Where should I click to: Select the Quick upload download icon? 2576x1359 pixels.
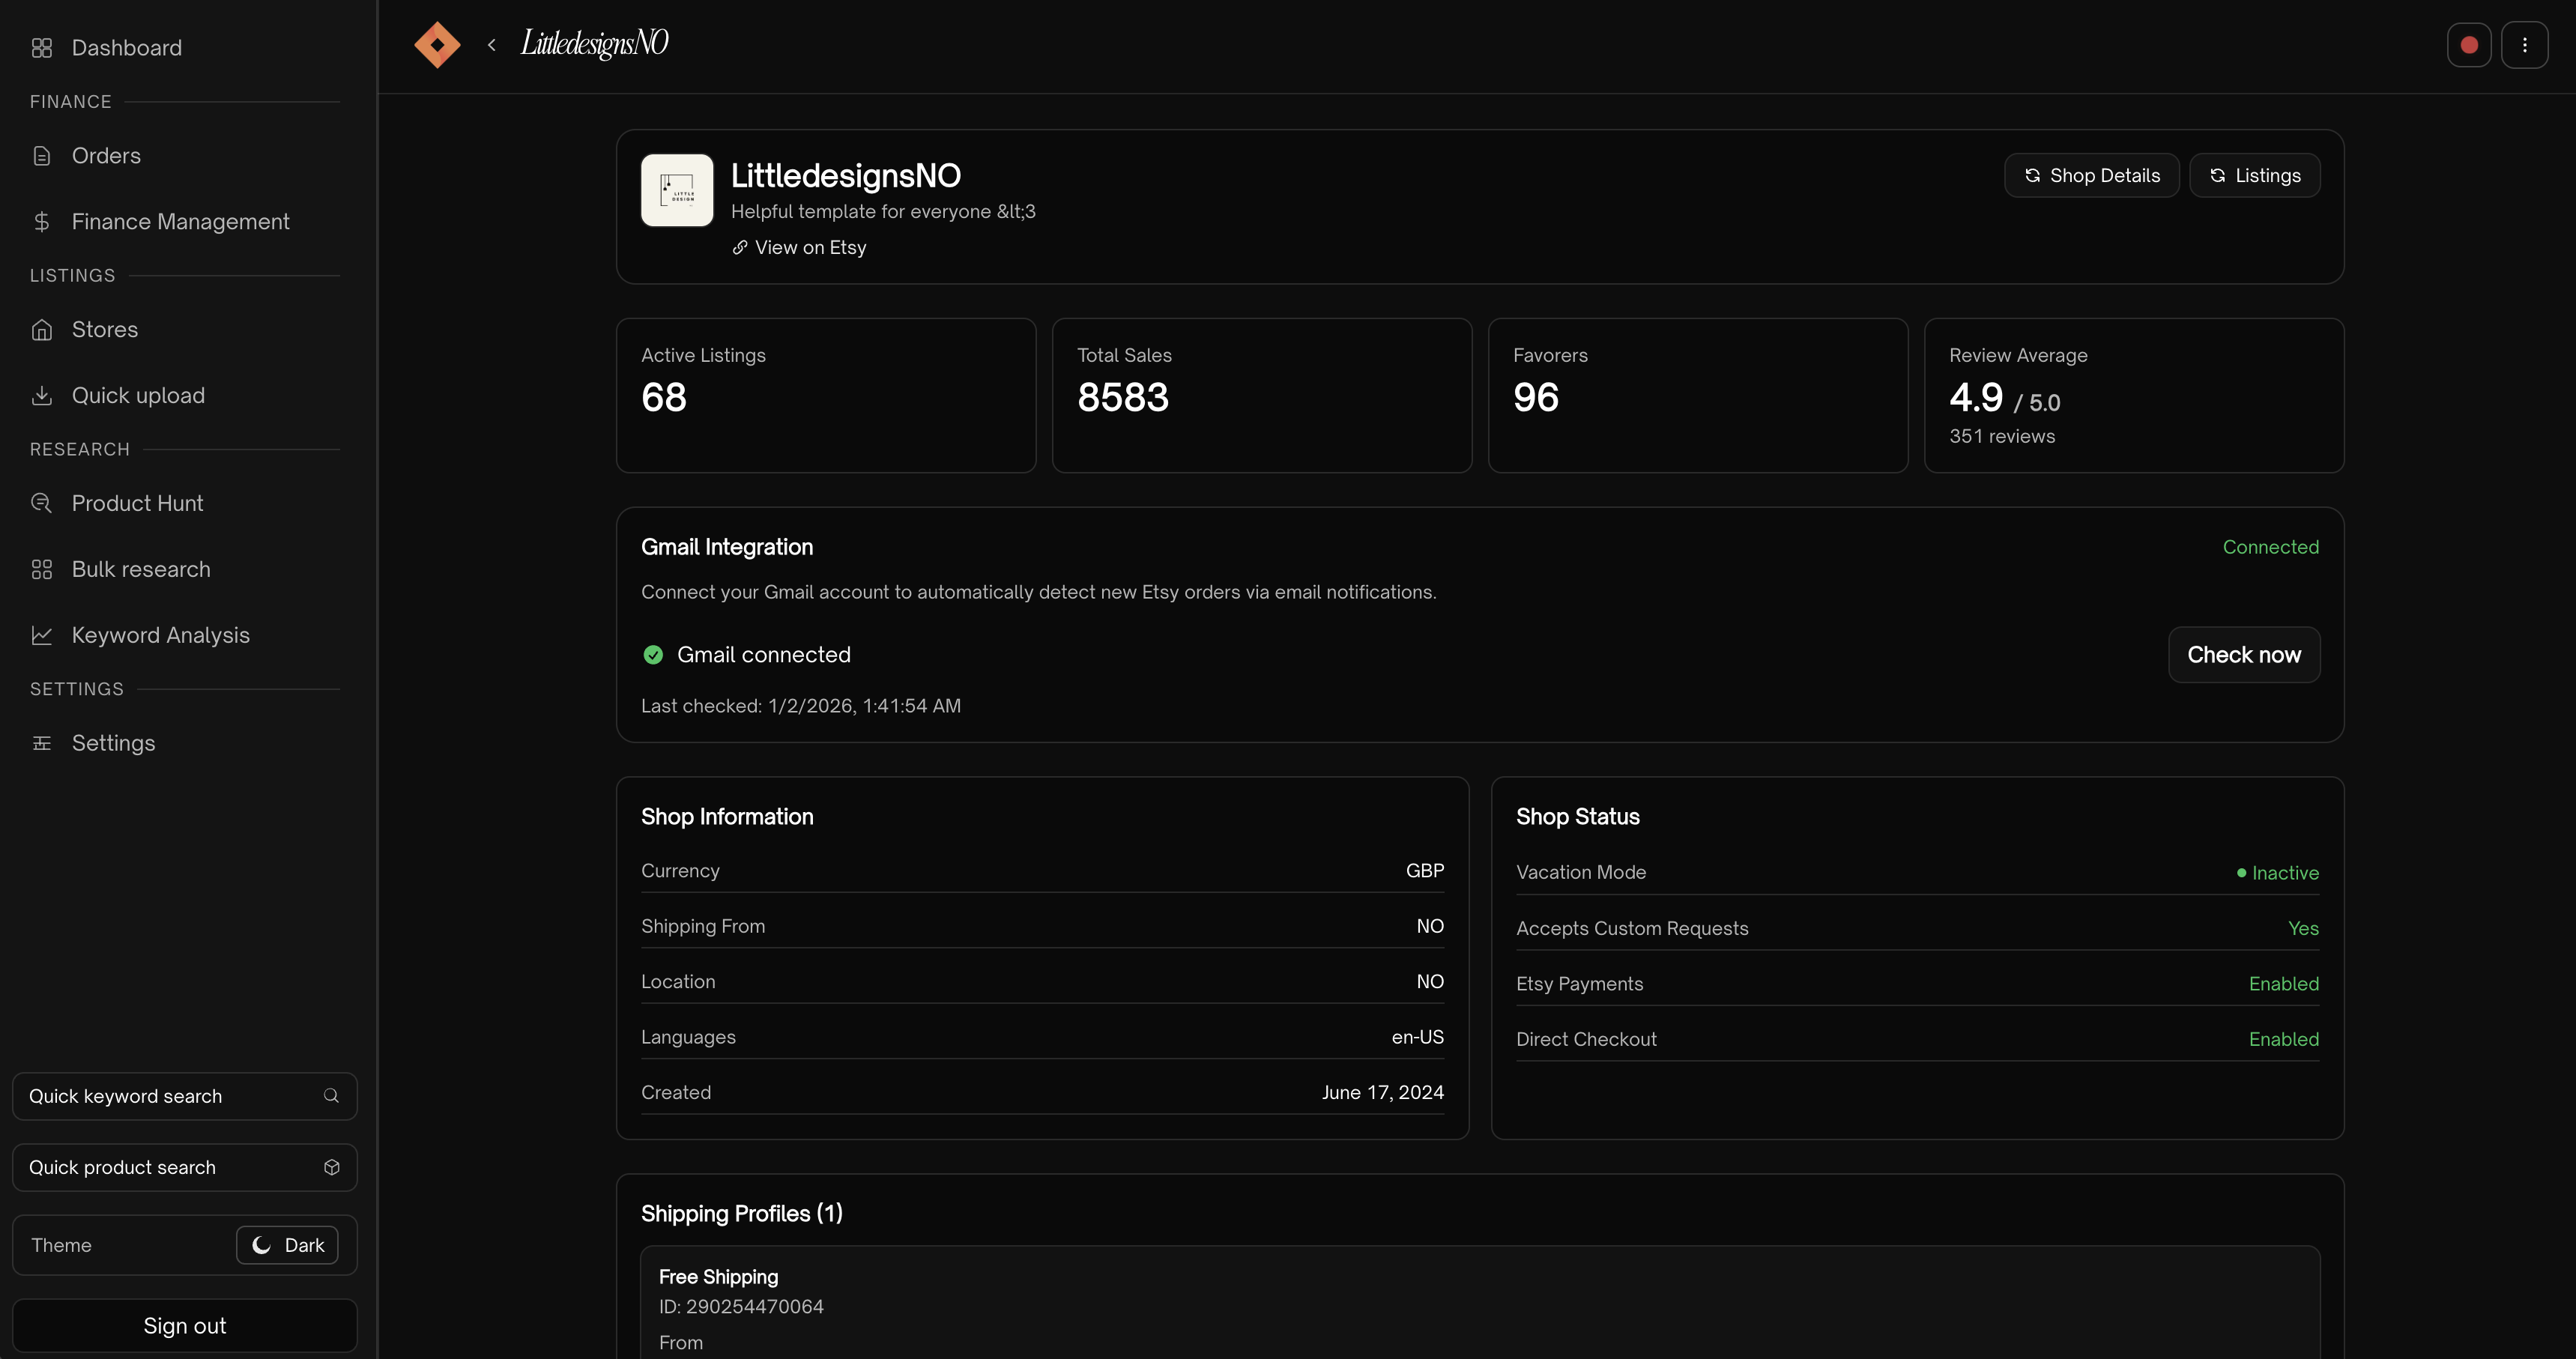click(x=42, y=396)
